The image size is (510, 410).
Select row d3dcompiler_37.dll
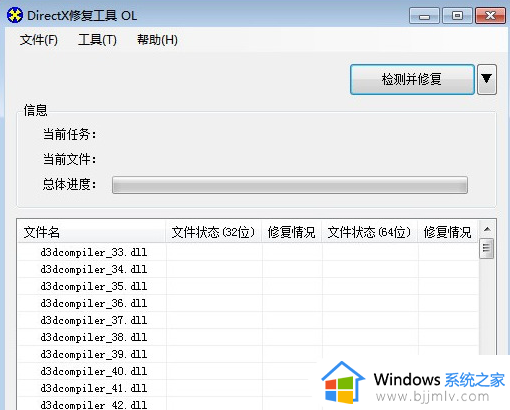[248, 320]
